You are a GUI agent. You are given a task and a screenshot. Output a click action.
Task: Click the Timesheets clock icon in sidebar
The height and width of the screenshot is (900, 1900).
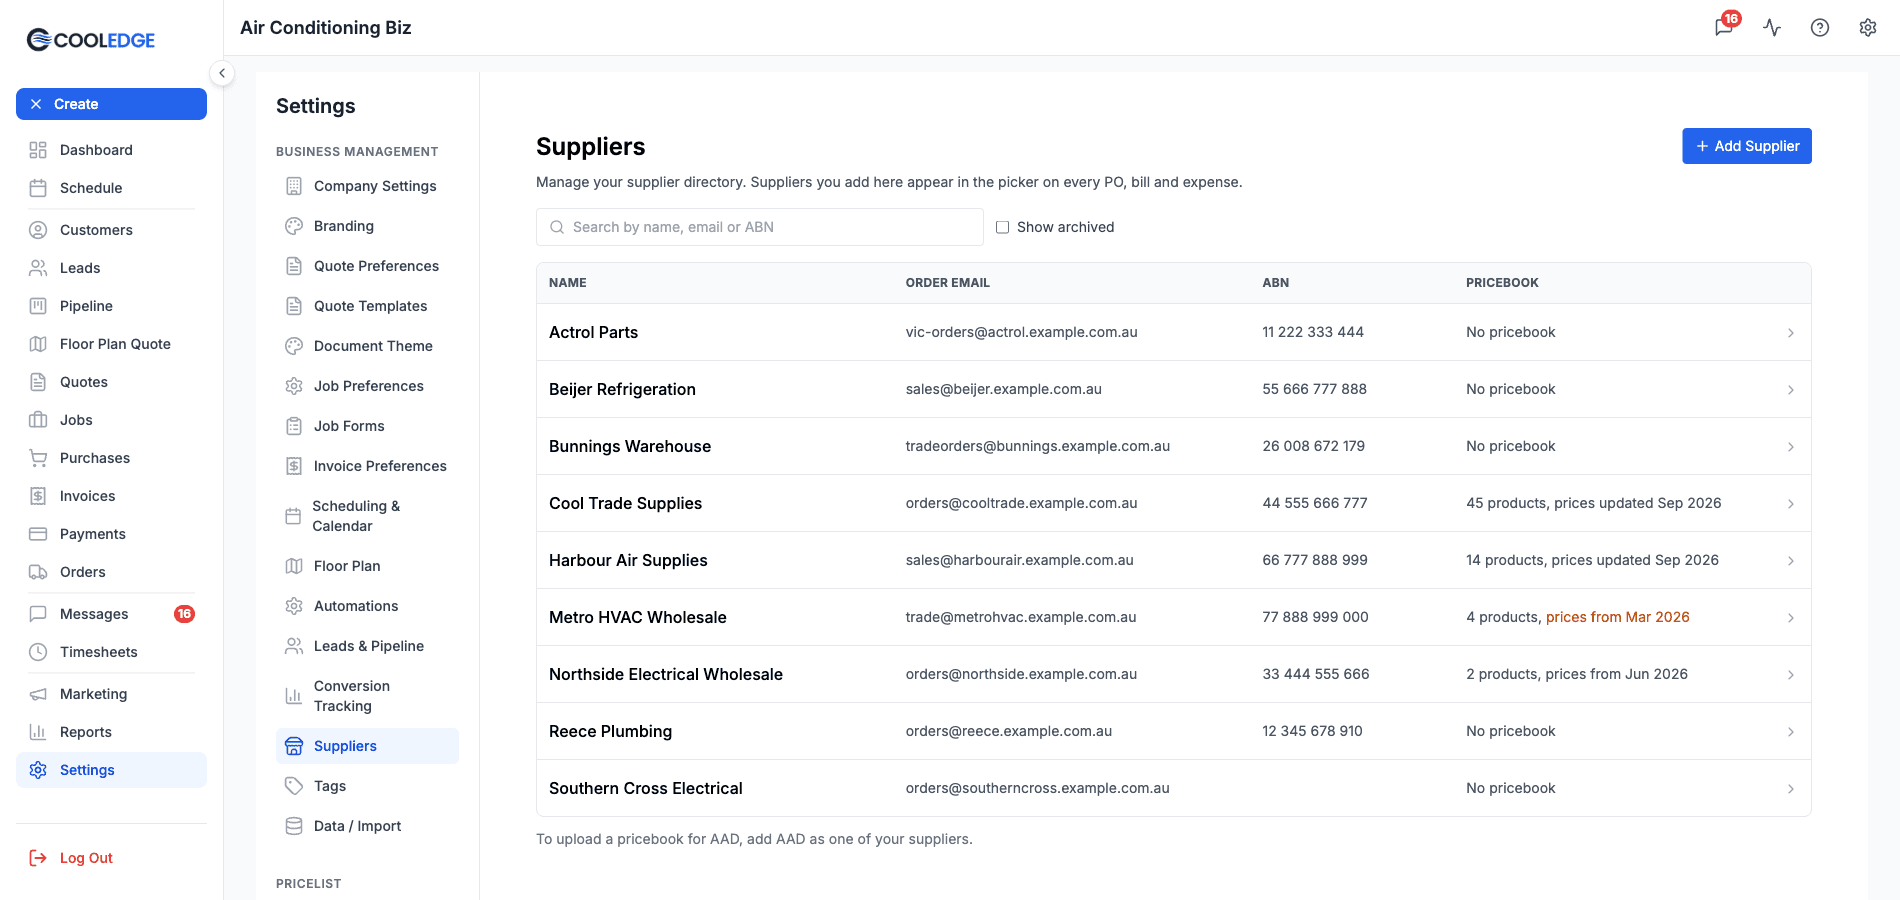[x=38, y=652]
